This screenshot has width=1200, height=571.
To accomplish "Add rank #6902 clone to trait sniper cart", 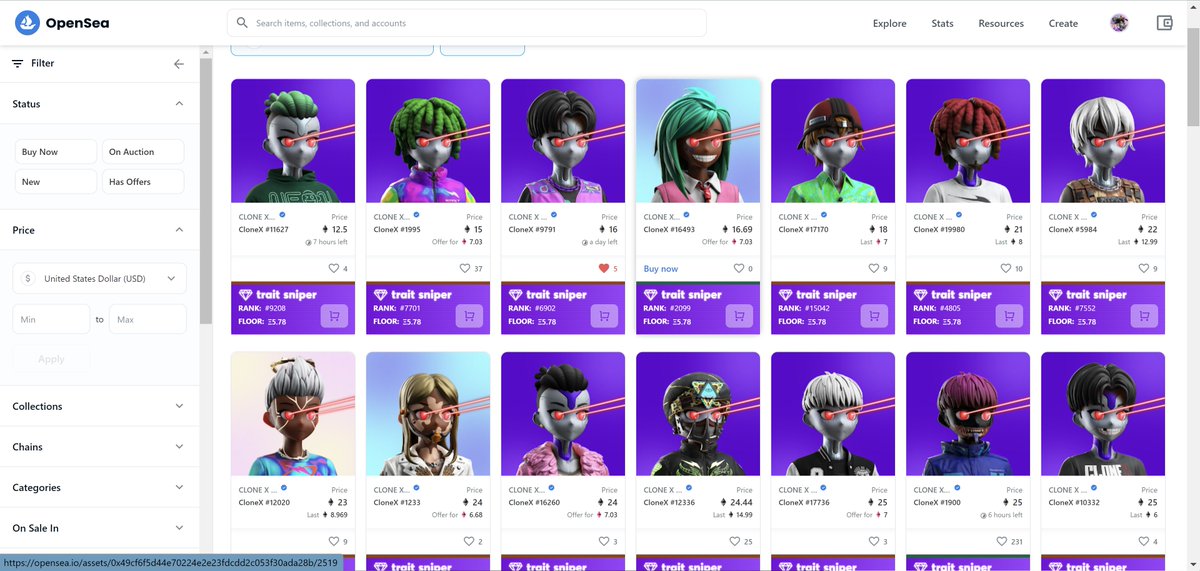I will [x=604, y=316].
